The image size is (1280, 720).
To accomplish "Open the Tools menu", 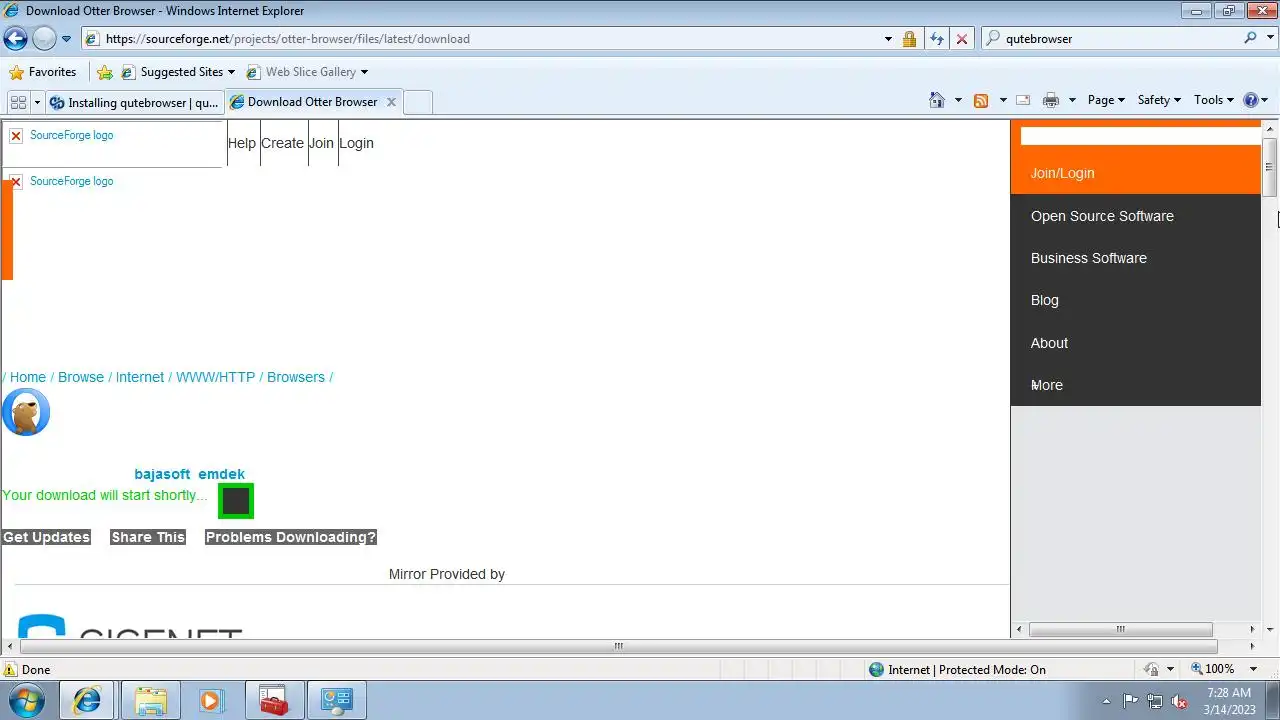I will pyautogui.click(x=1214, y=100).
